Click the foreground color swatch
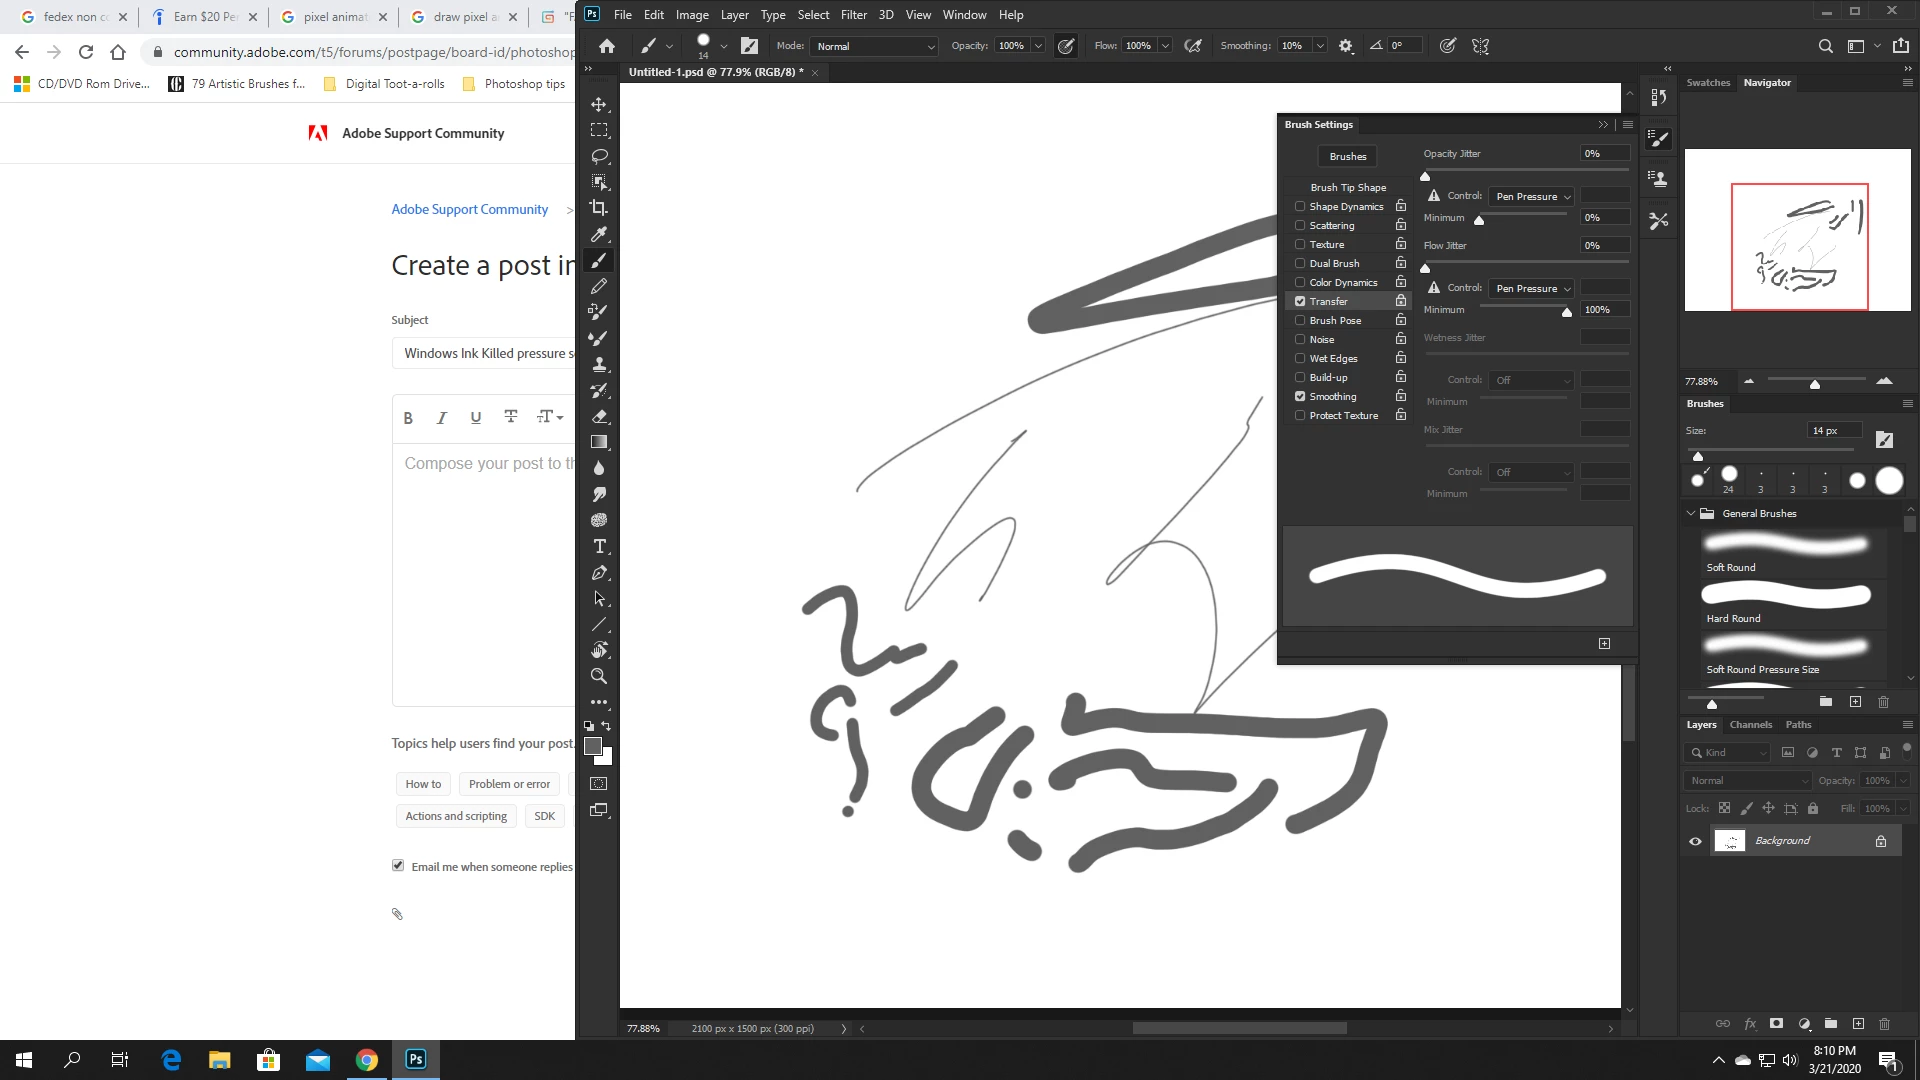Screen dimensions: 1920x1080 tap(593, 746)
